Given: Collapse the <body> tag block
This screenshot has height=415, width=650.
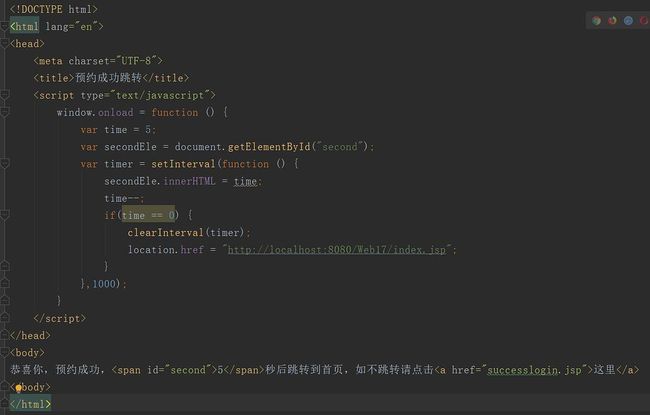Looking at the screenshot, I should click(x=5, y=352).
